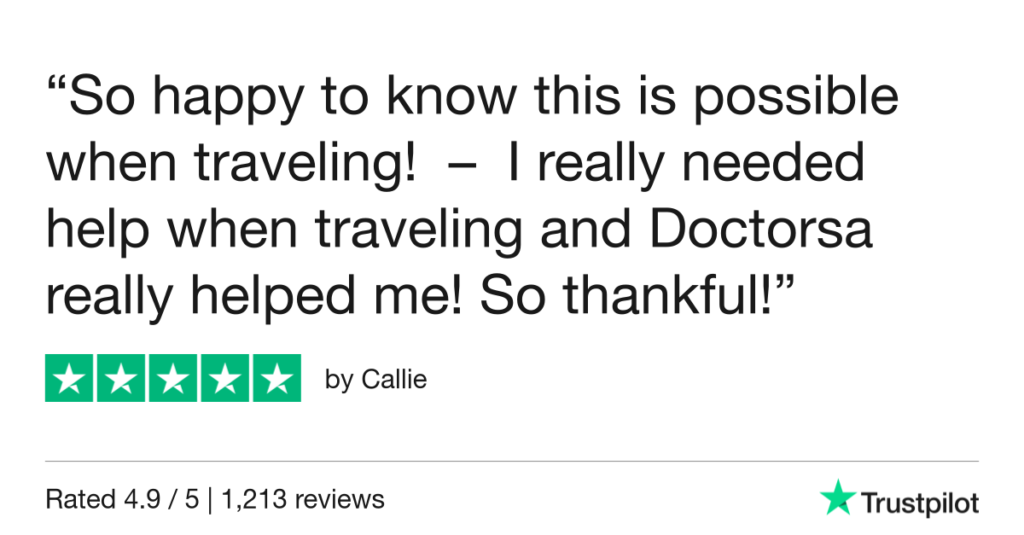The image size is (1024, 535).
Task: Click the horizontal divider line
Action: pyautogui.click(x=512, y=461)
